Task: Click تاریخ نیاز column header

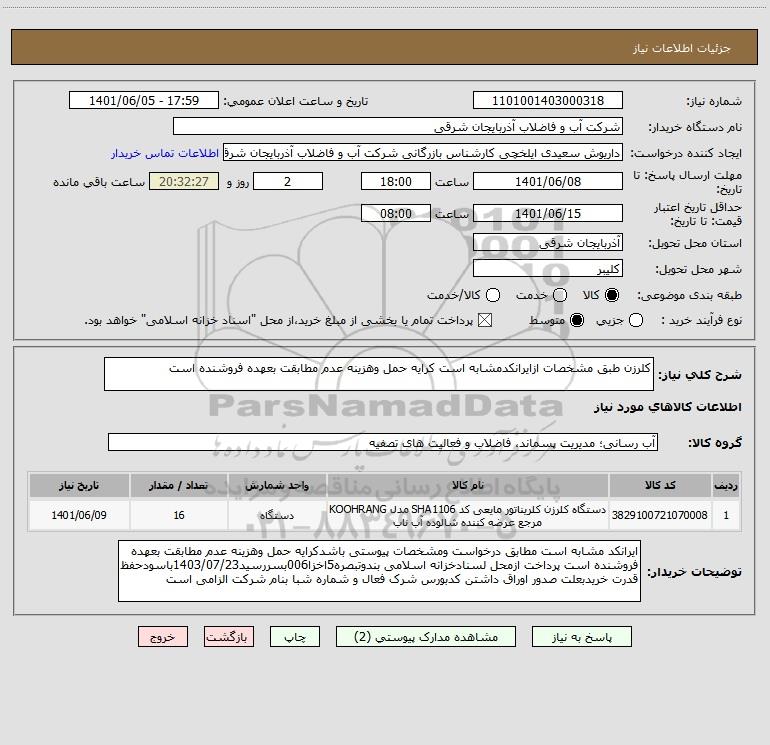Action: point(79,485)
